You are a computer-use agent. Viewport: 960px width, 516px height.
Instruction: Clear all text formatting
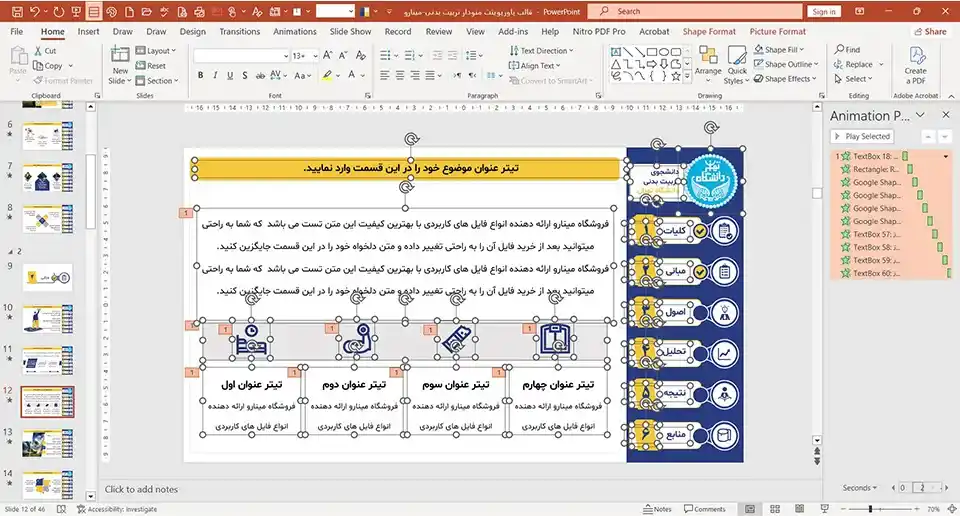click(x=361, y=56)
